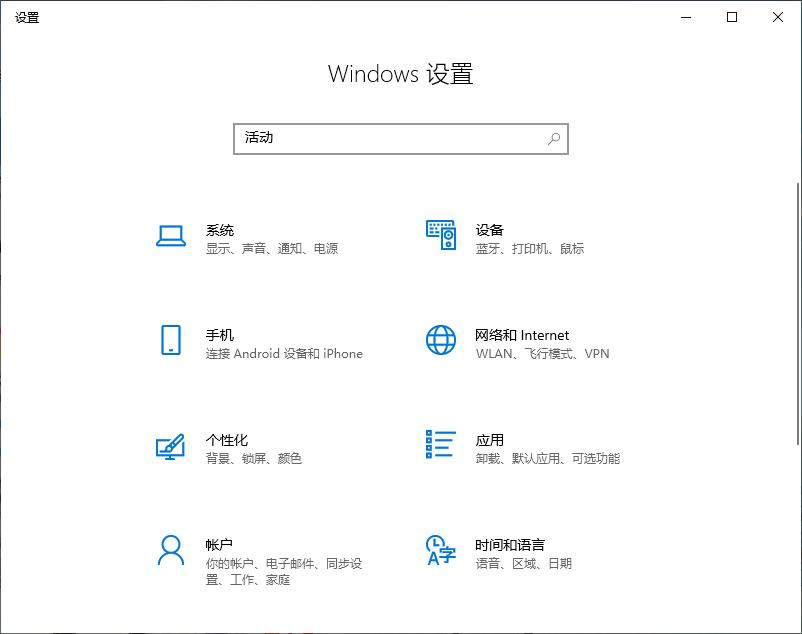The image size is (802, 634).
Task: Open 个性化 settings category title
Action: pos(227,440)
